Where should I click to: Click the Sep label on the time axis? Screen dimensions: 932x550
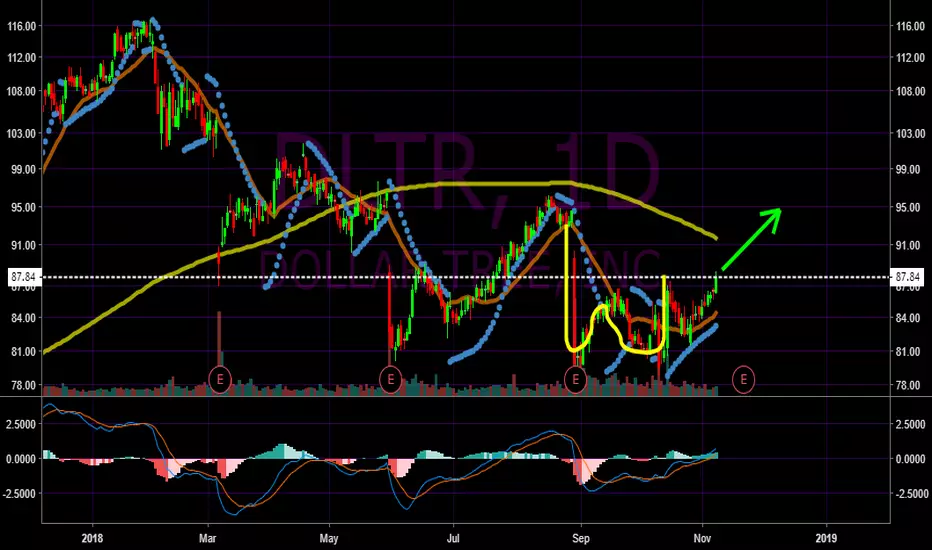(x=581, y=538)
